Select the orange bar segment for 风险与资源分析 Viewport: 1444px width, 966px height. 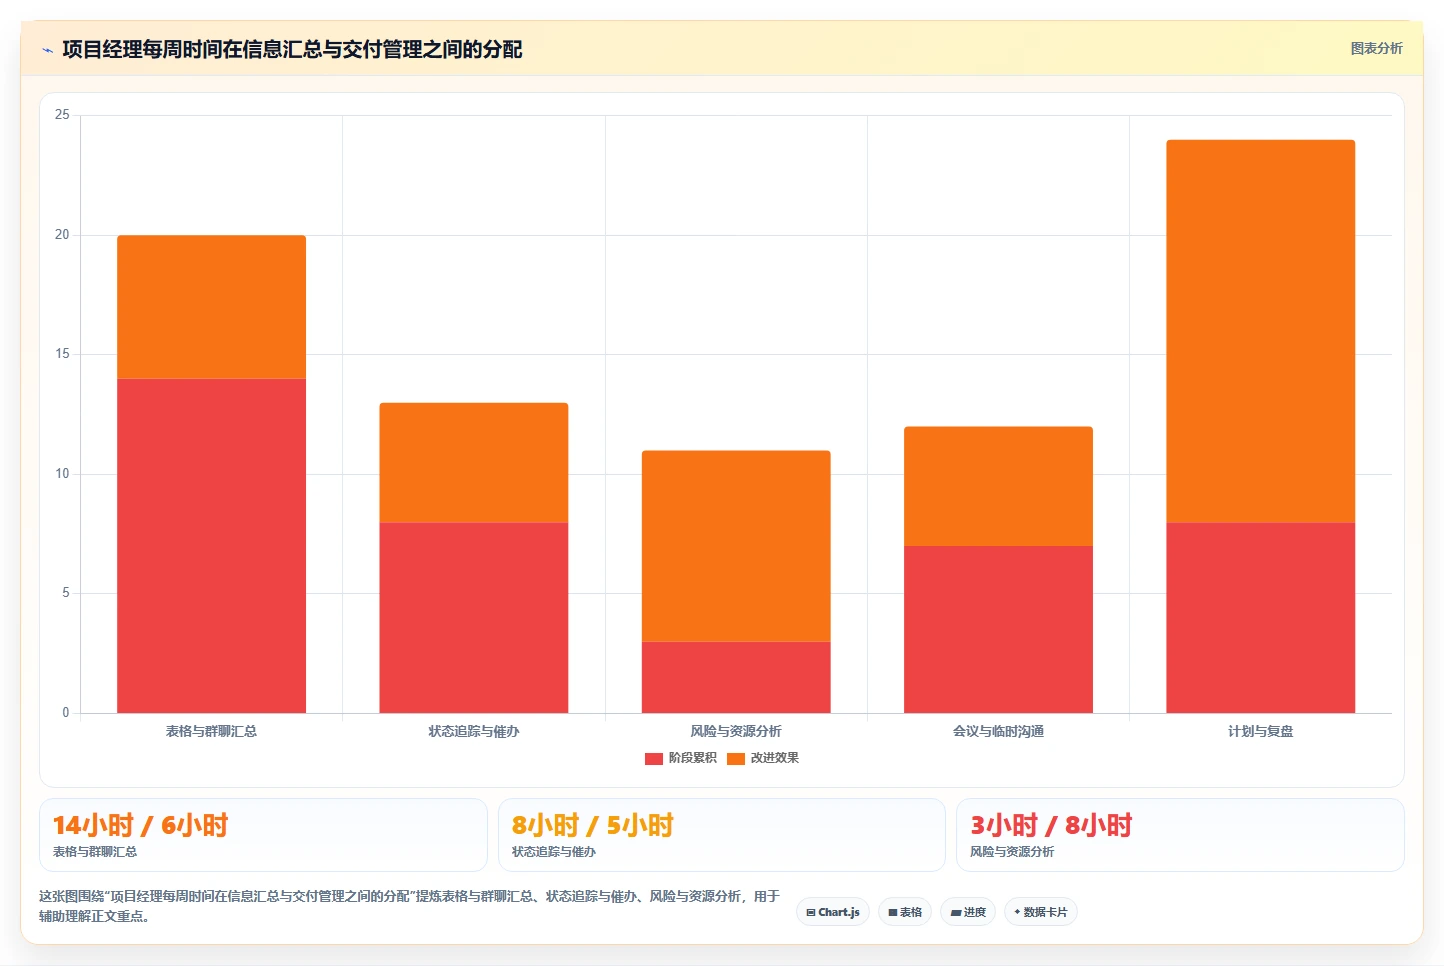[736, 546]
